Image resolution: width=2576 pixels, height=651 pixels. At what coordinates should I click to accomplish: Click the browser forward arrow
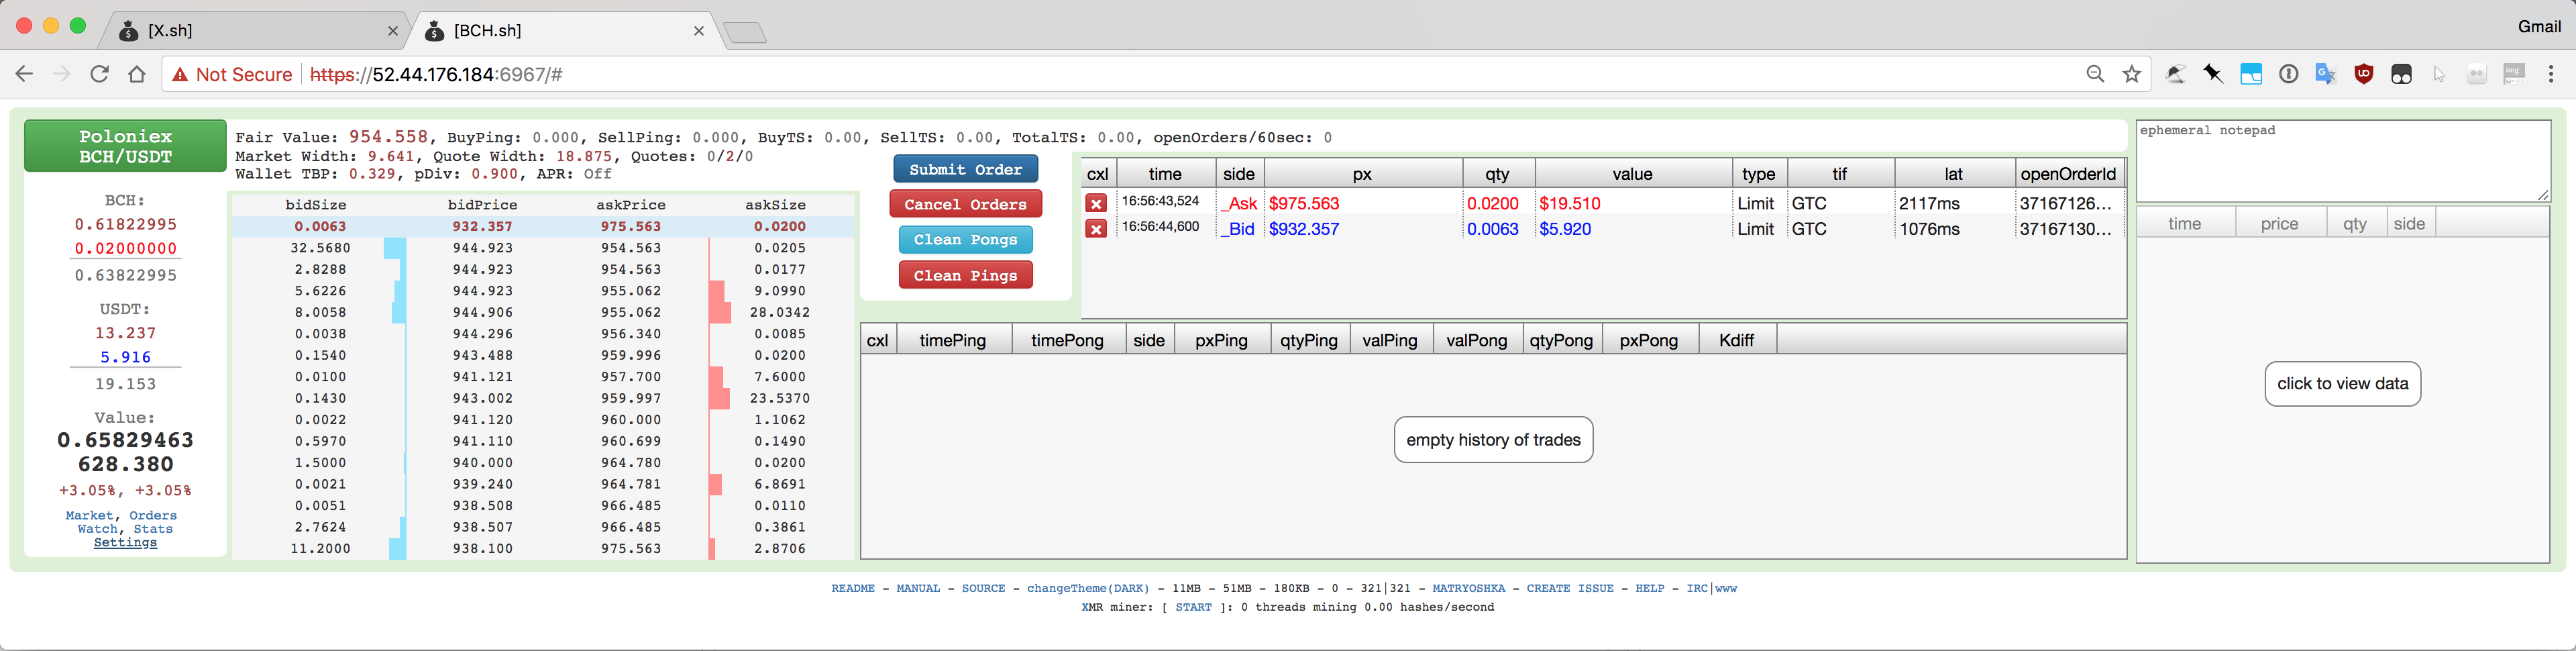62,74
